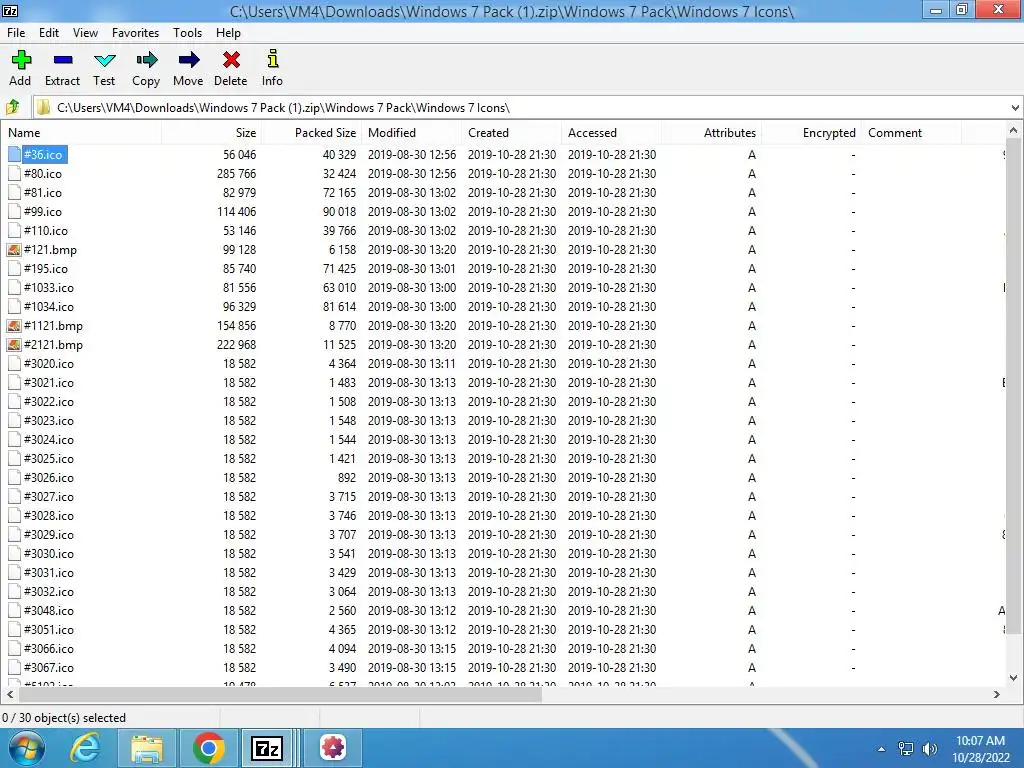Image resolution: width=1024 pixels, height=768 pixels.
Task: Select the file #3067.ico
Action: pos(49,667)
